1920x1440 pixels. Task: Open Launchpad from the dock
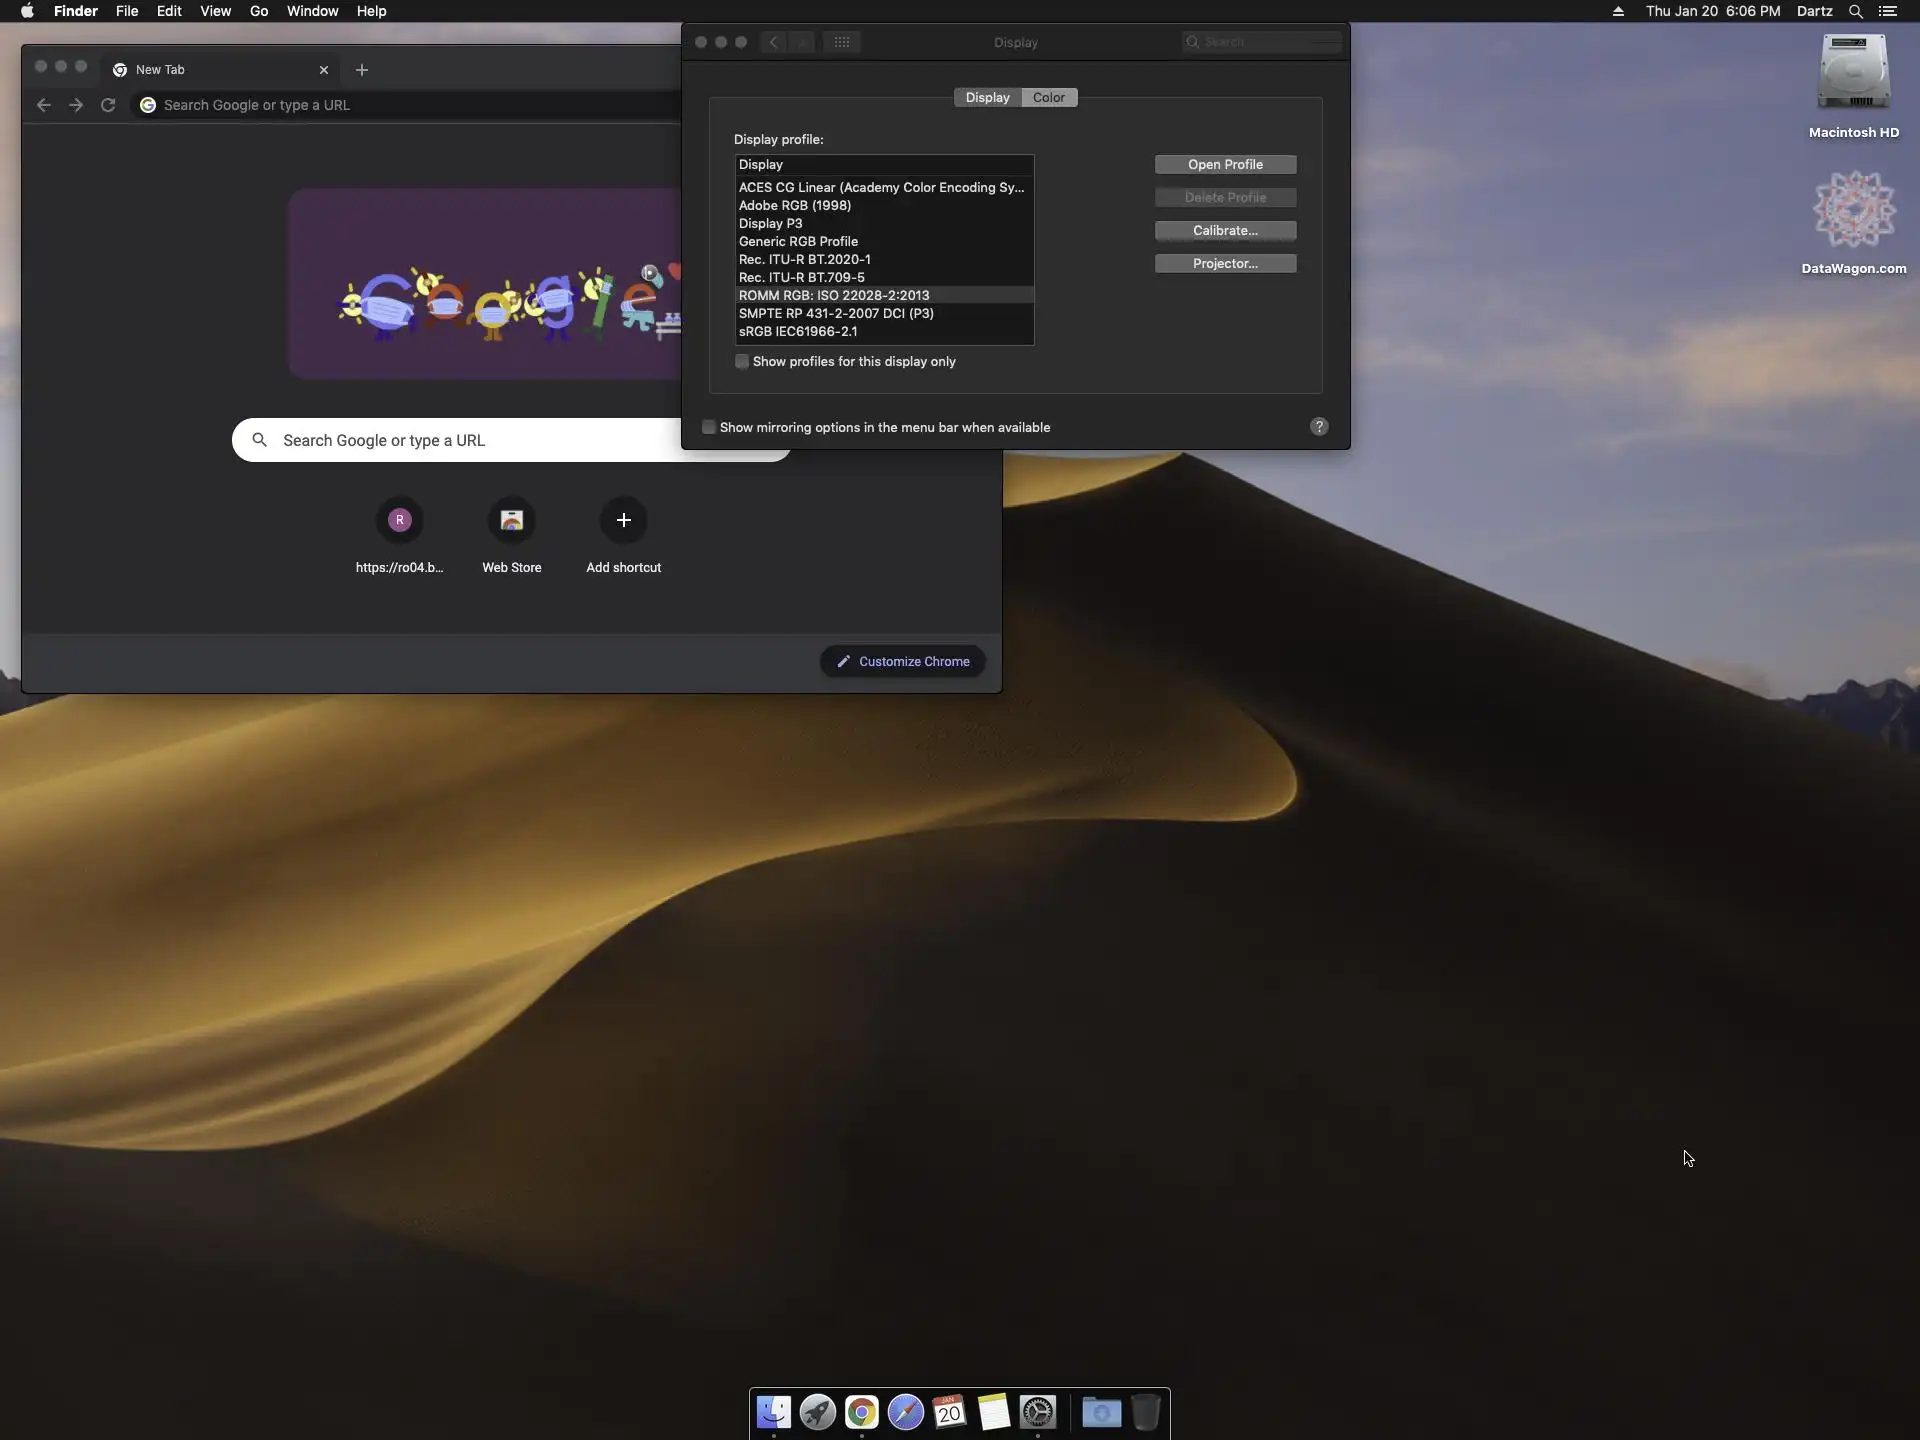tap(817, 1412)
